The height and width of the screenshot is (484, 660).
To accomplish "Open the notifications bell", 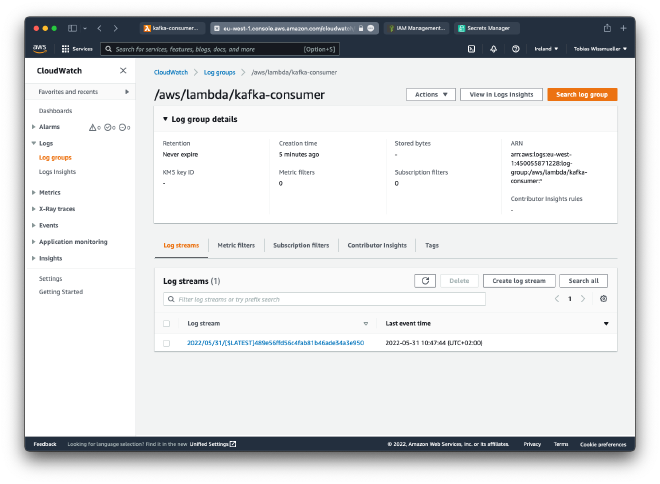I will 493,48.
